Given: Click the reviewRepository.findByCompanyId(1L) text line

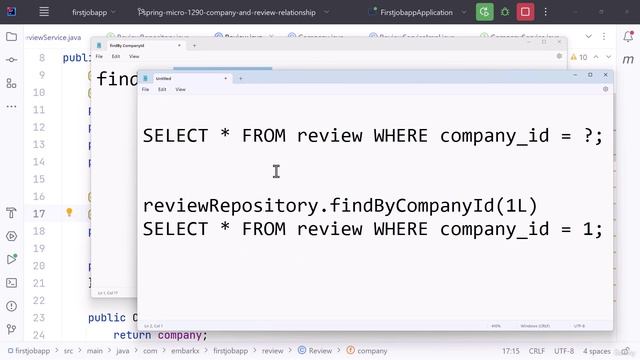Looking at the screenshot, I should point(340,205).
